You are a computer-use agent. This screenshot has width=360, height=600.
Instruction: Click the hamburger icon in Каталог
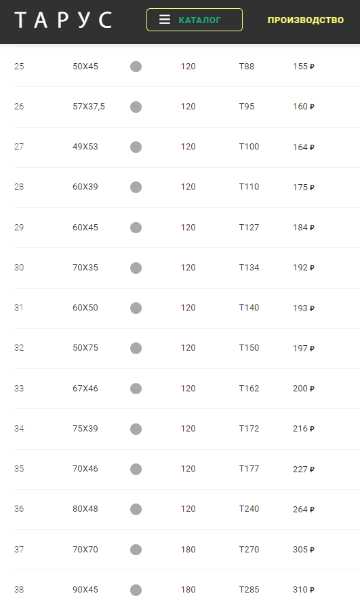165,20
